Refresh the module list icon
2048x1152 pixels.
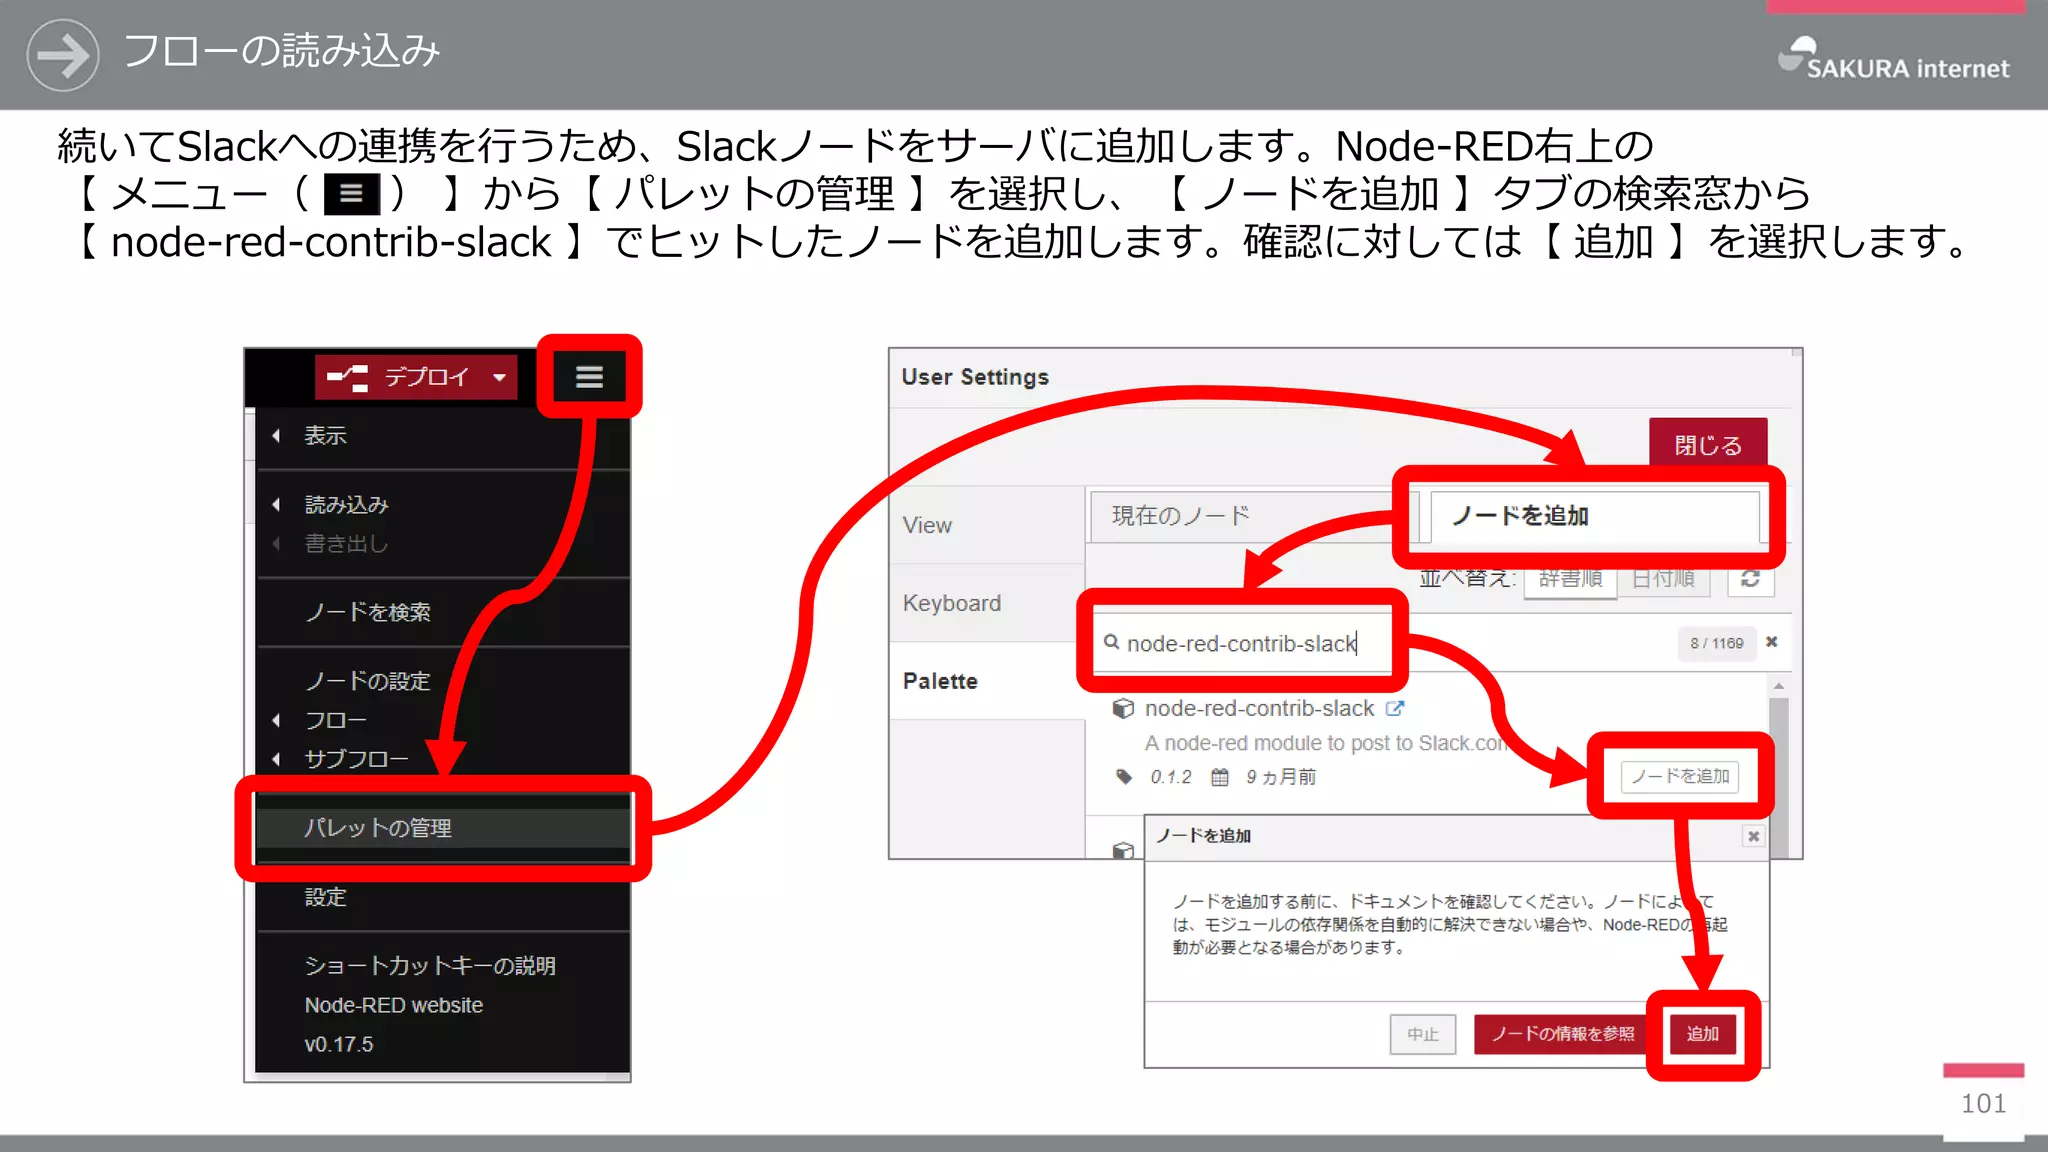pyautogui.click(x=1750, y=578)
